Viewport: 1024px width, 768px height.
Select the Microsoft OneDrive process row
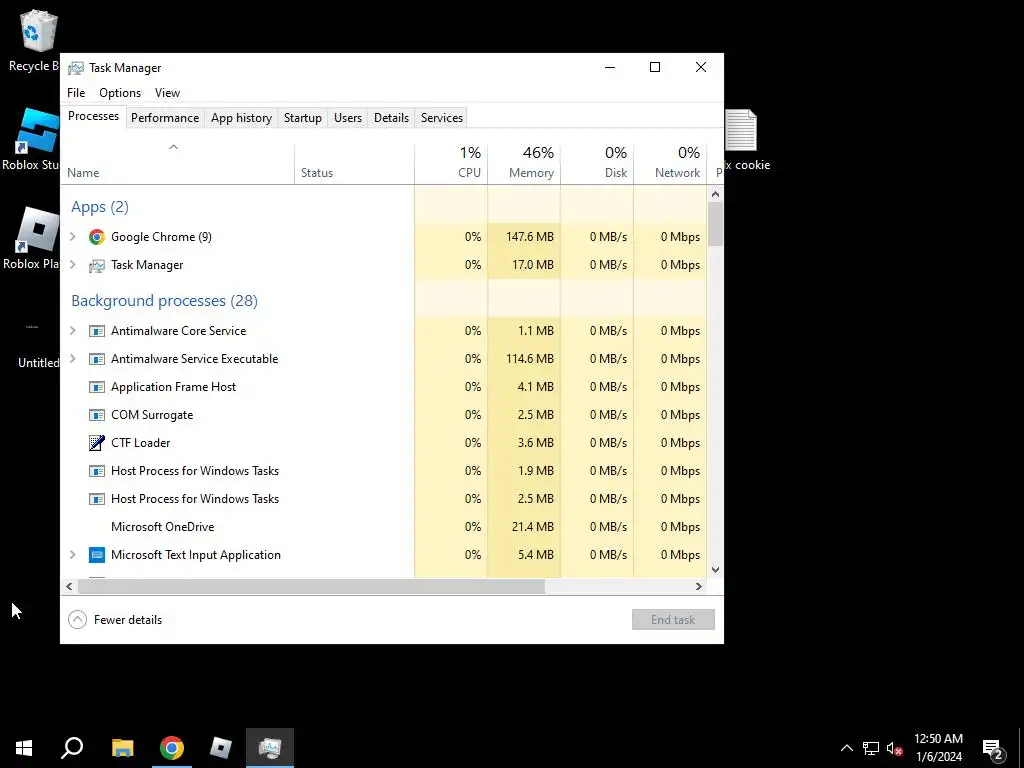click(x=384, y=527)
